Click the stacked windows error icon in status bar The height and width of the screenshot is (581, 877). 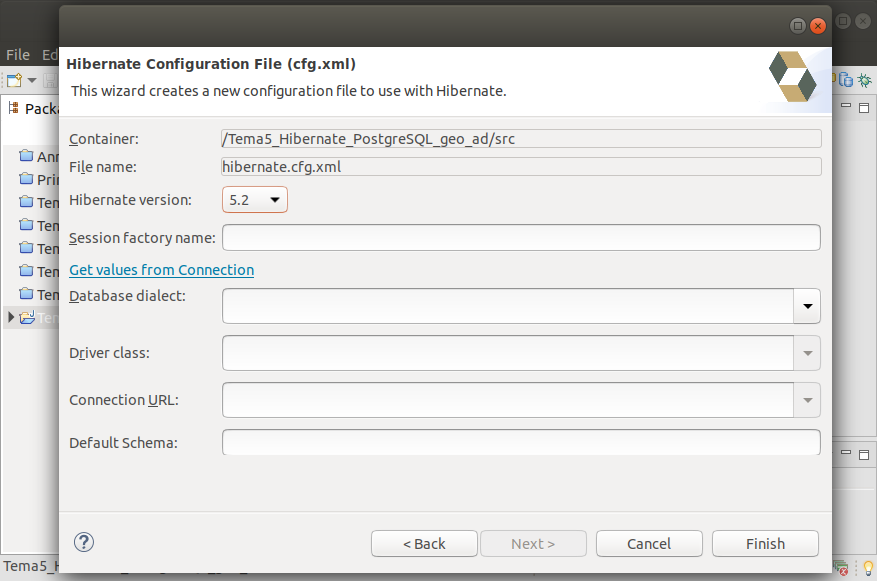point(841,568)
